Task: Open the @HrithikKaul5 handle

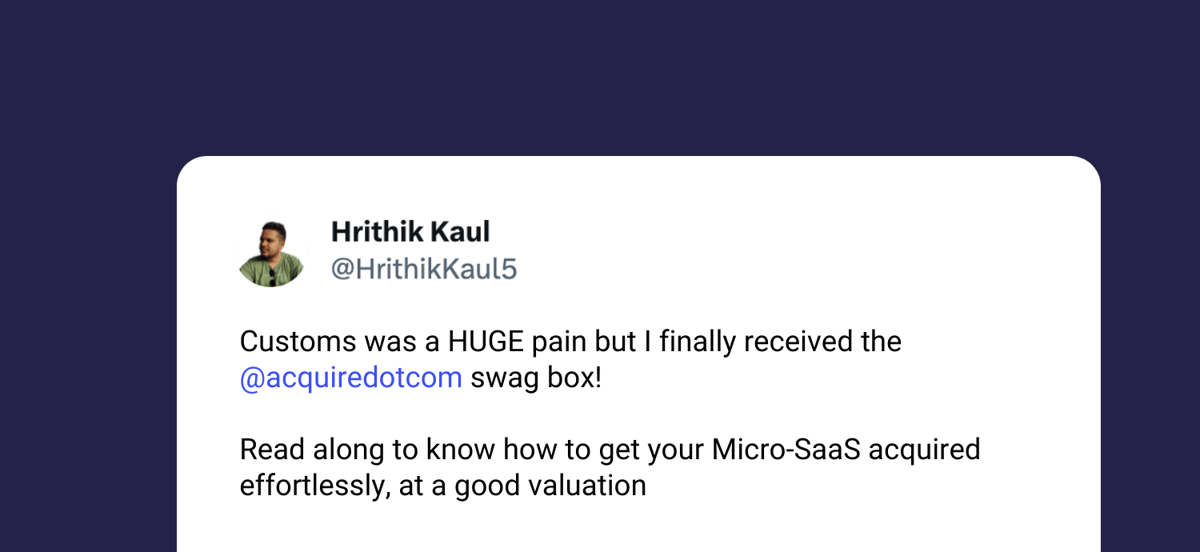Action: click(423, 270)
